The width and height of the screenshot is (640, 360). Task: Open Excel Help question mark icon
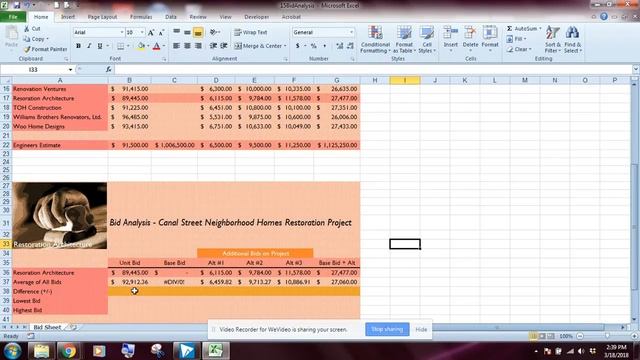tap(604, 17)
